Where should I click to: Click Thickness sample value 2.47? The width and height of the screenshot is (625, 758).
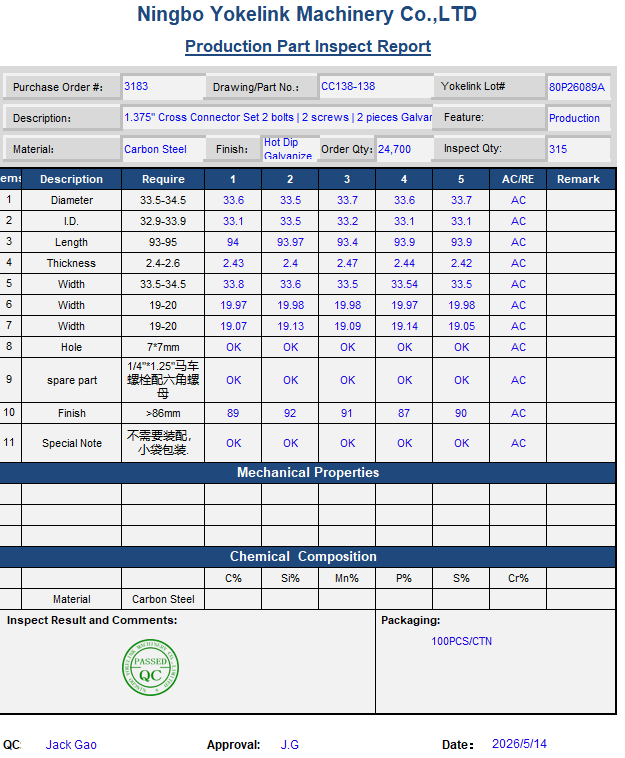click(x=347, y=263)
